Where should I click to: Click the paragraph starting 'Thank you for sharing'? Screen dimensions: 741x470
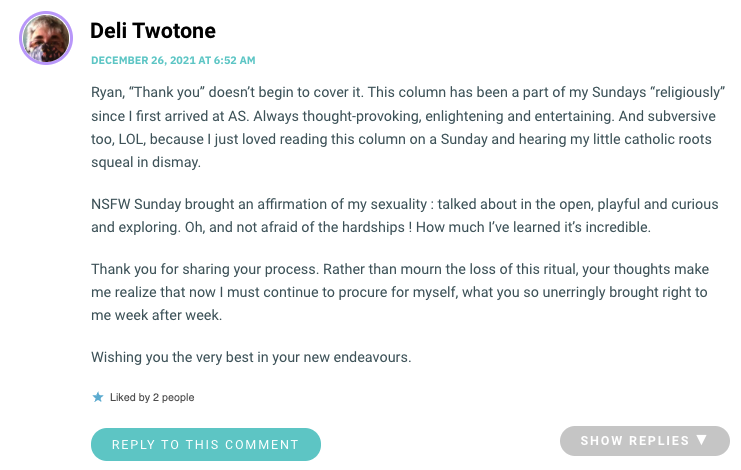pos(400,292)
